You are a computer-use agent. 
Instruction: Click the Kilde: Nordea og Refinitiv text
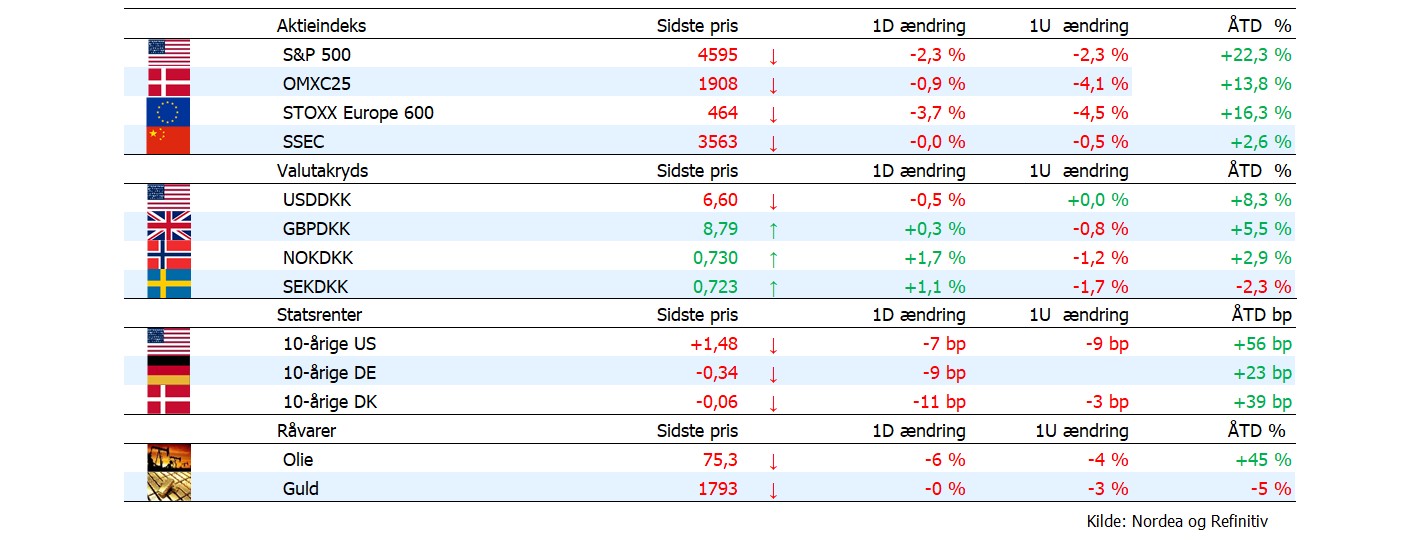[x=1177, y=521]
